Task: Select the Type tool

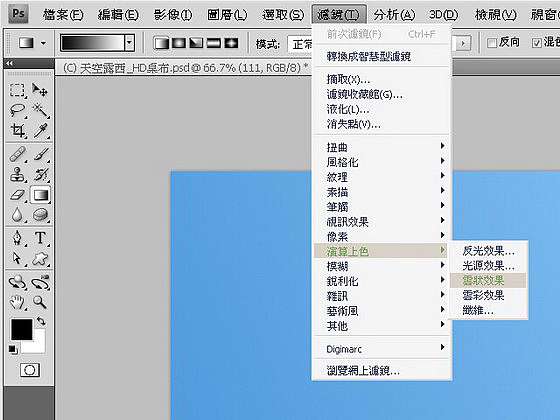Action: (x=40, y=238)
